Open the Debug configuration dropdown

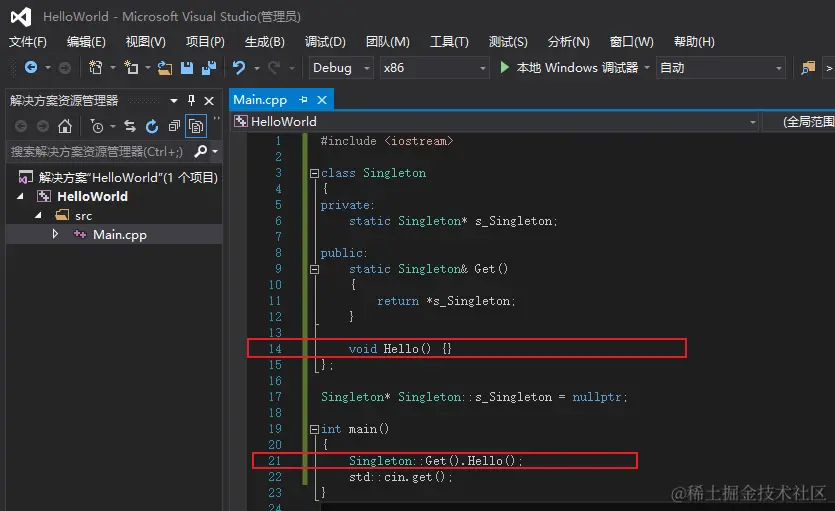tap(341, 68)
